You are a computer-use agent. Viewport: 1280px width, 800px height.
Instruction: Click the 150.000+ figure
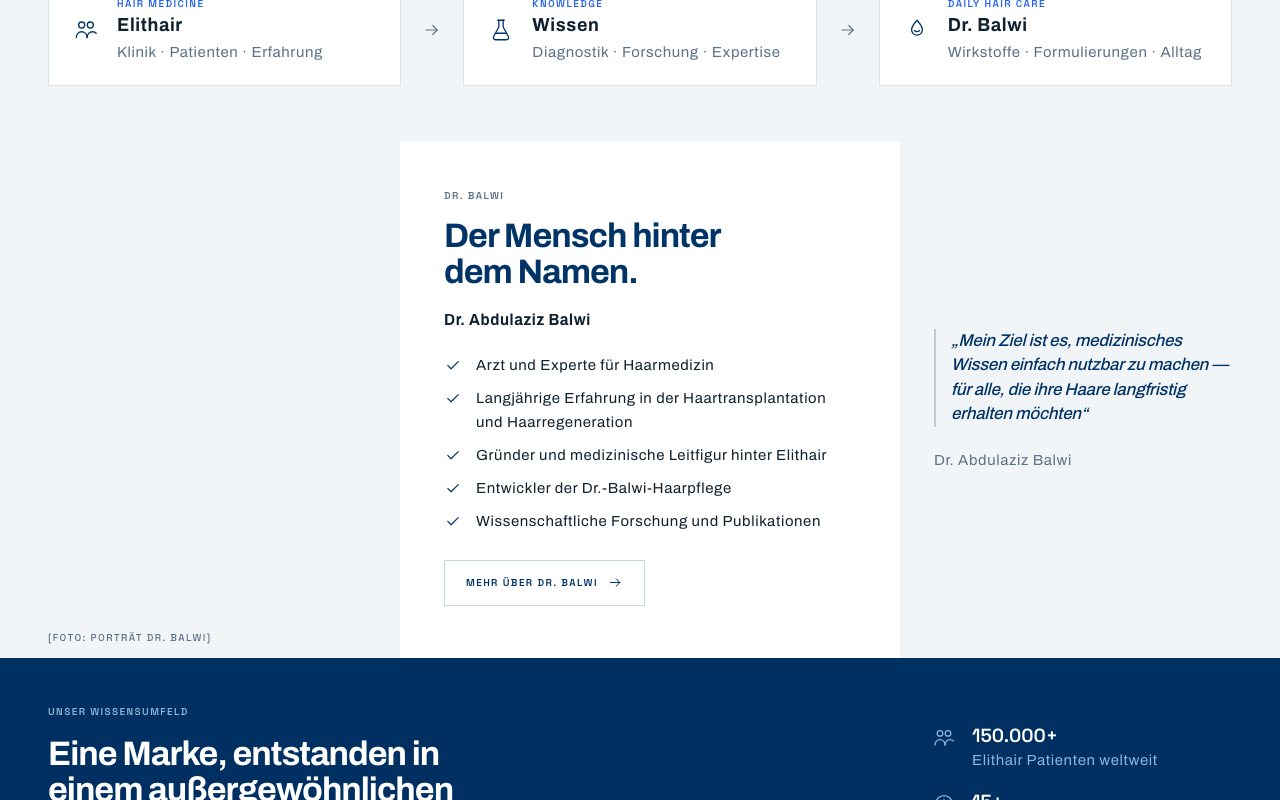click(x=1015, y=736)
